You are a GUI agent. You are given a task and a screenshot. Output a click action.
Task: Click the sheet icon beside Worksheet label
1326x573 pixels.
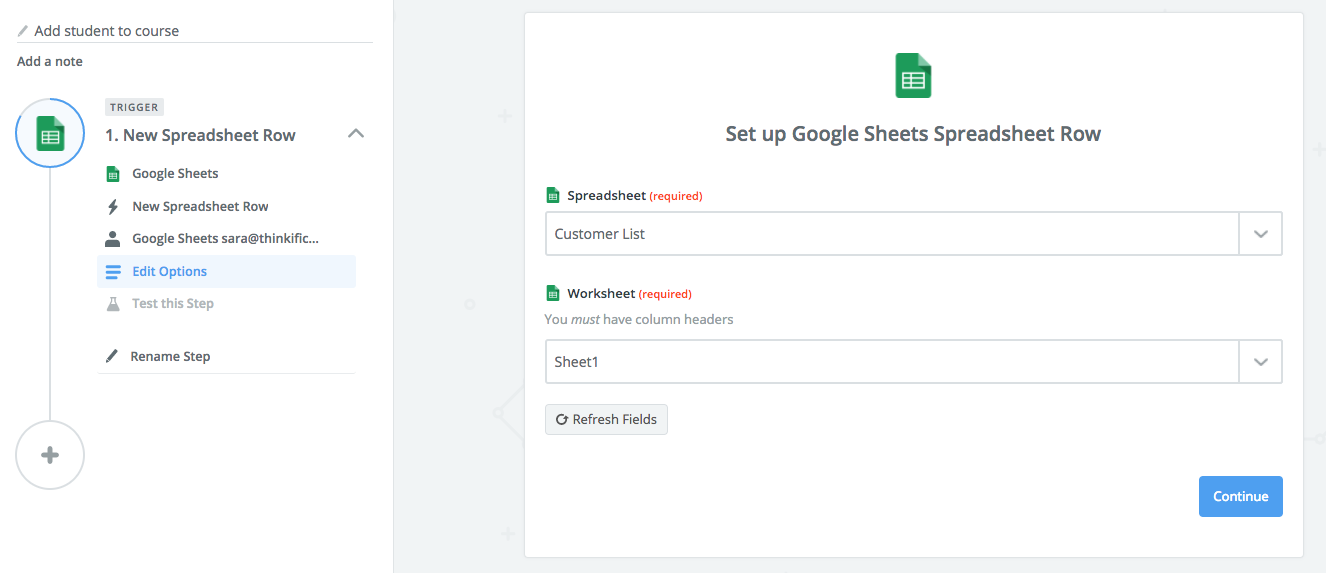point(552,293)
